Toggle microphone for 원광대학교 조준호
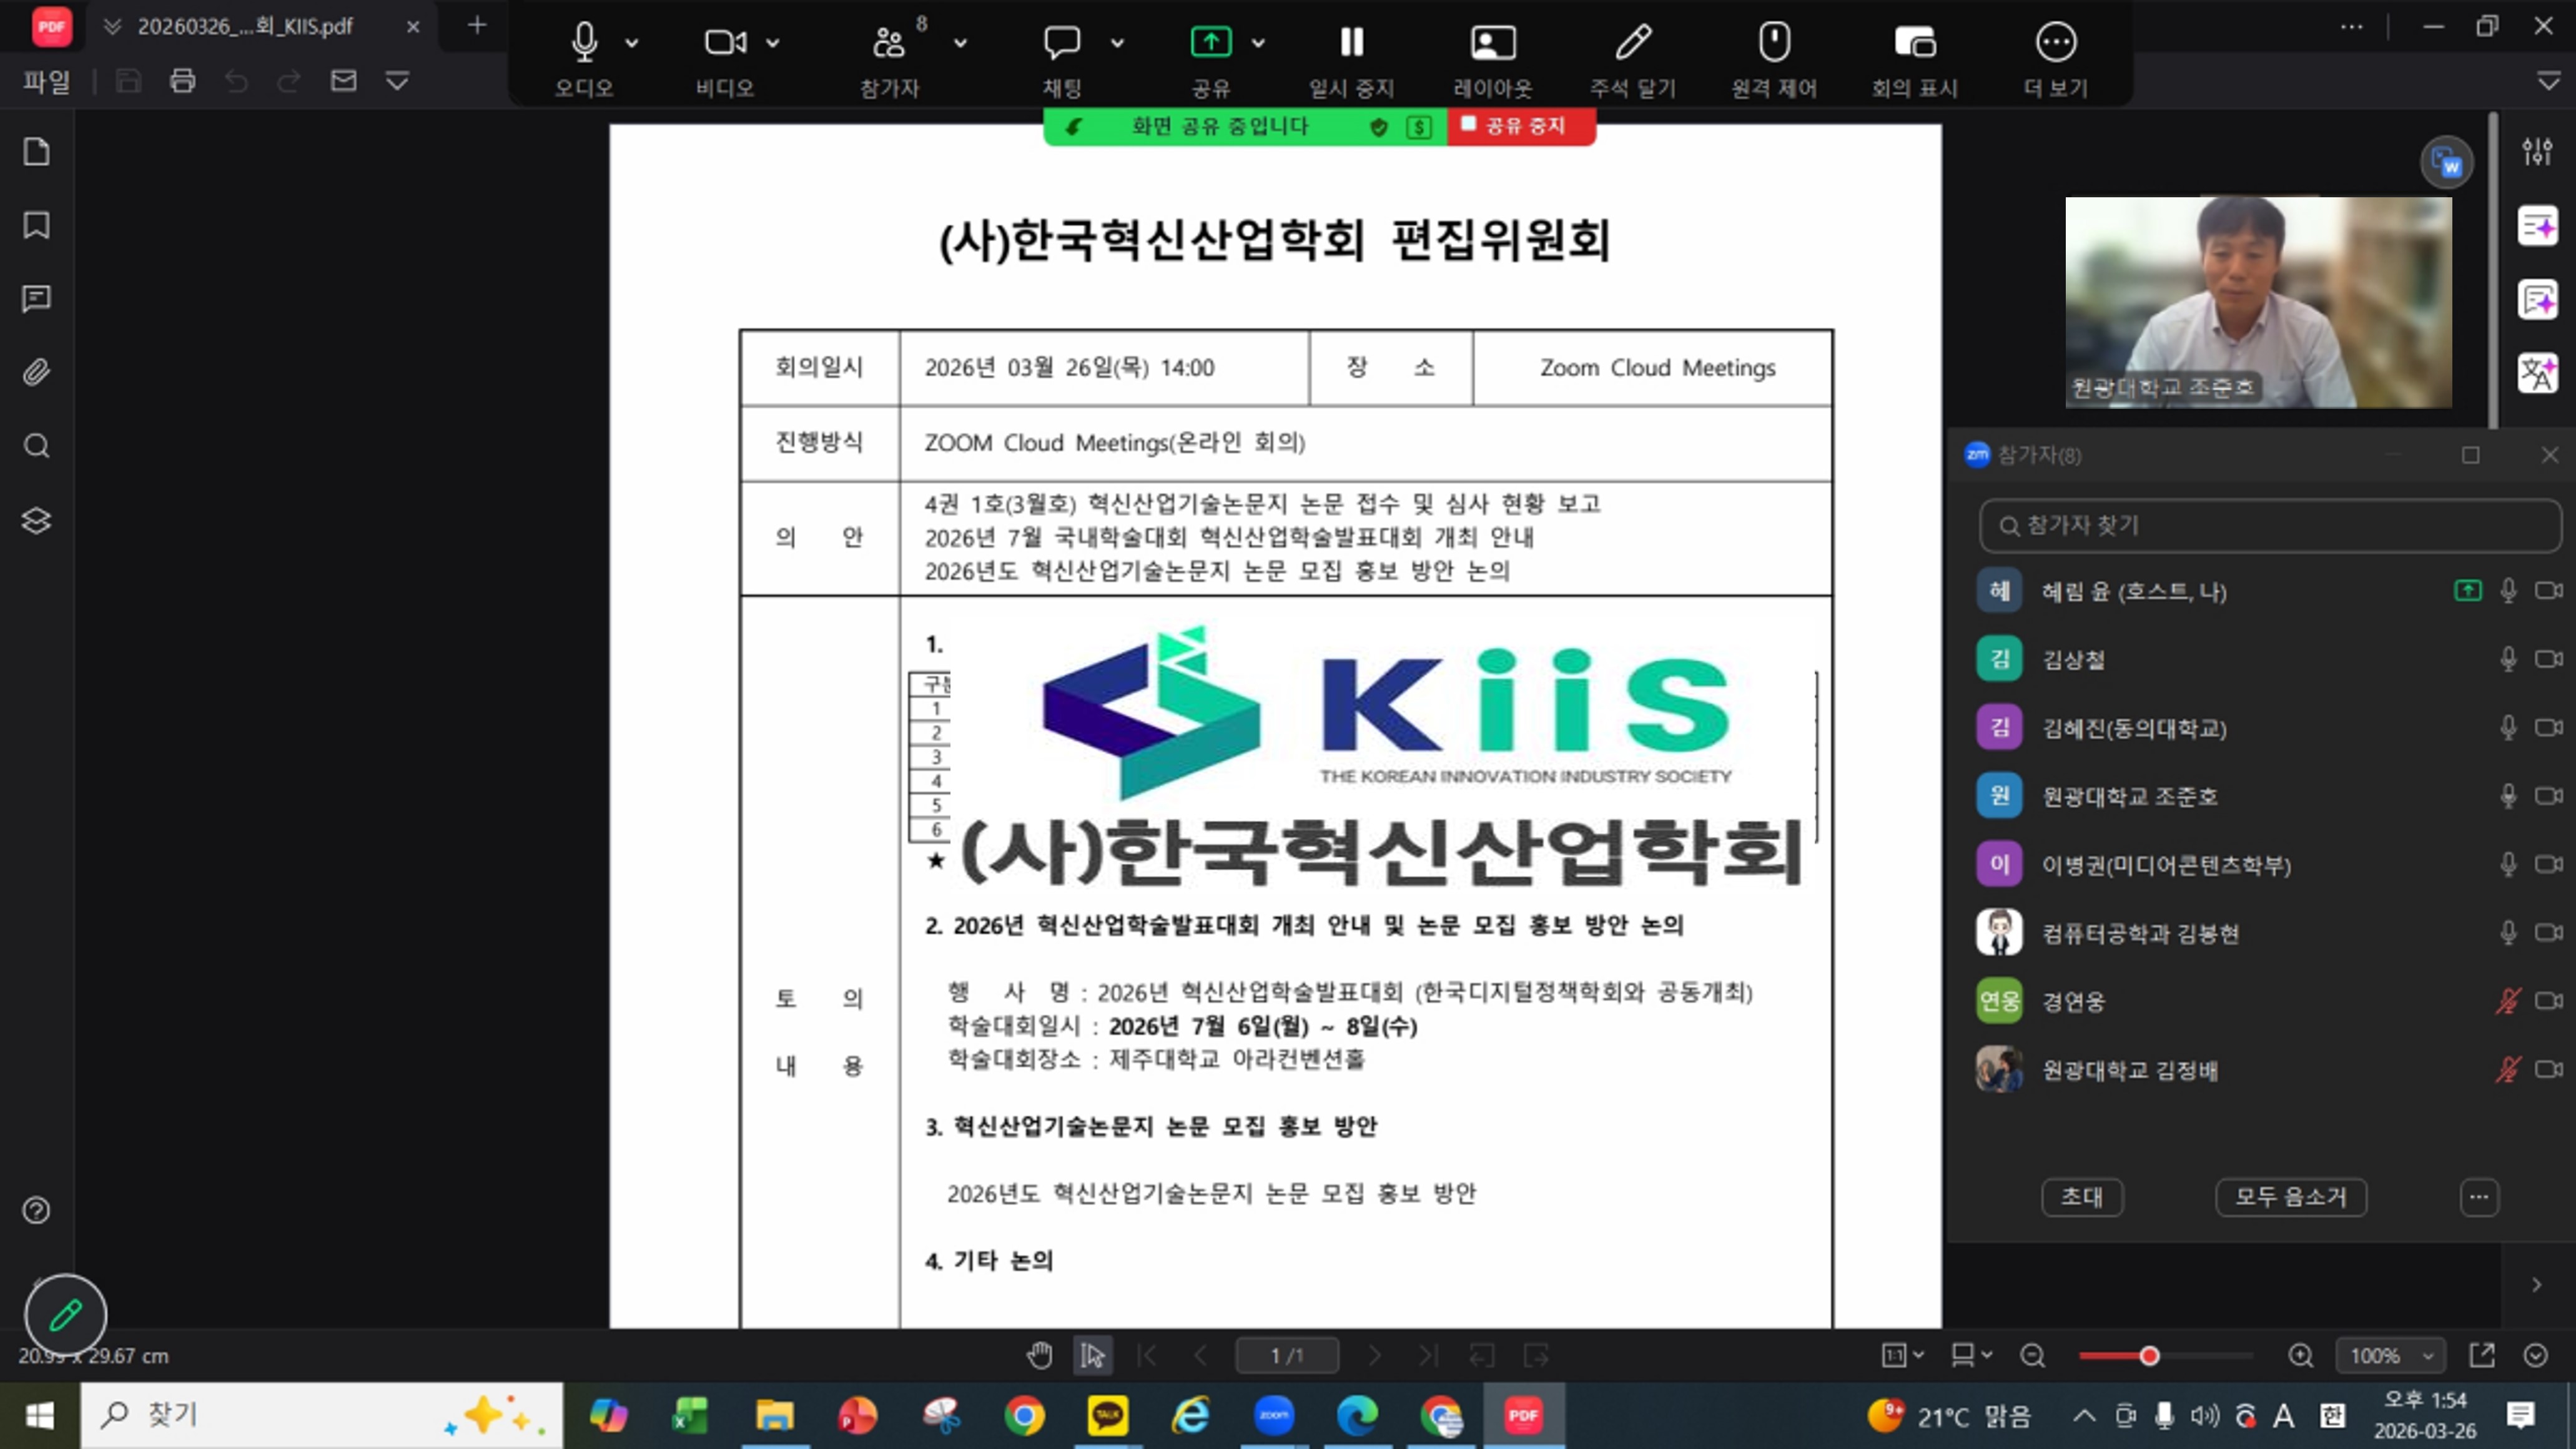2576x1449 pixels. (x=2508, y=796)
